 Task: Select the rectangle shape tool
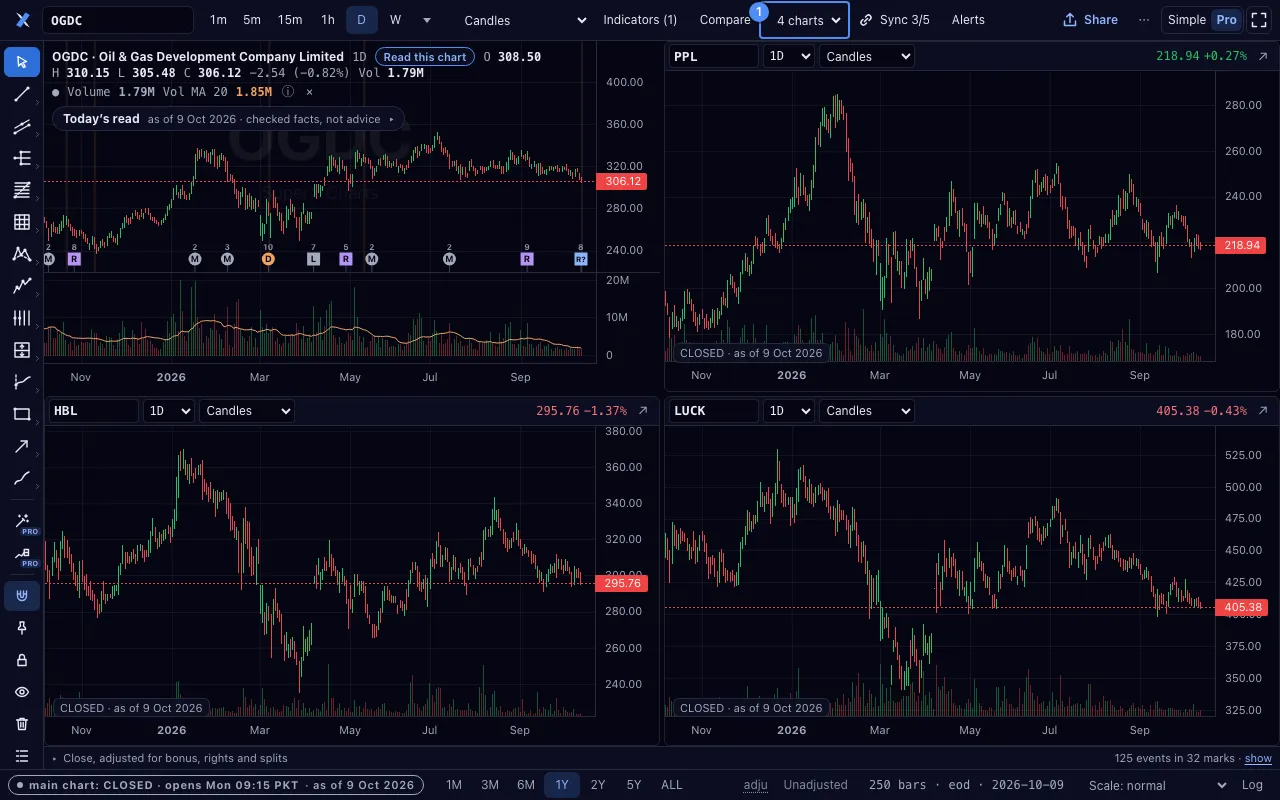point(22,414)
